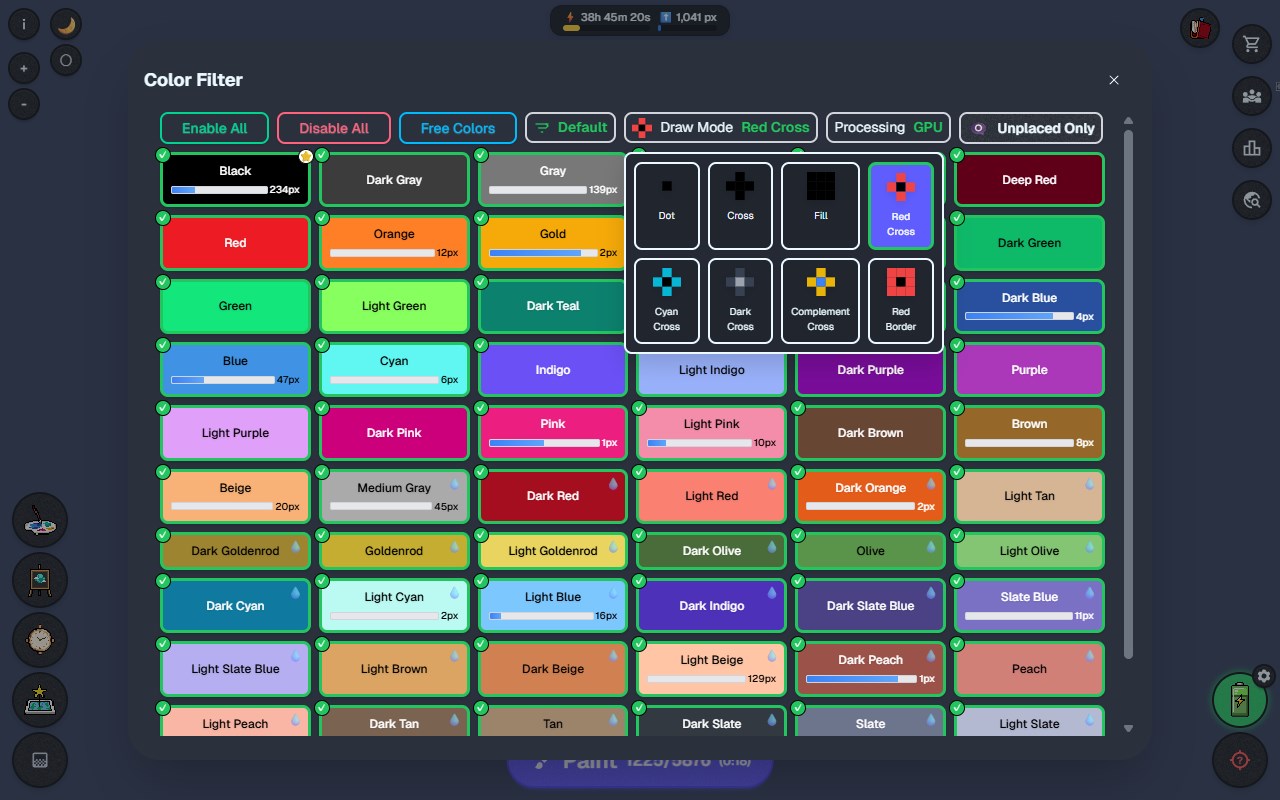
Task: Toggle the Peach color swatch
Action: pos(1029,669)
